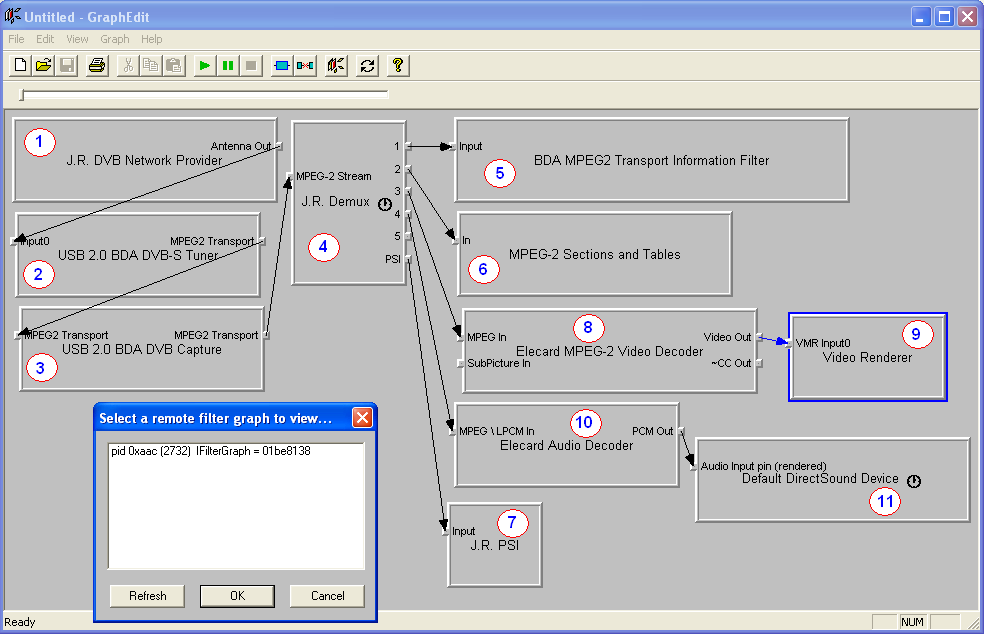Open the Edit menu
Viewport: 984px width, 634px height.
45,39
